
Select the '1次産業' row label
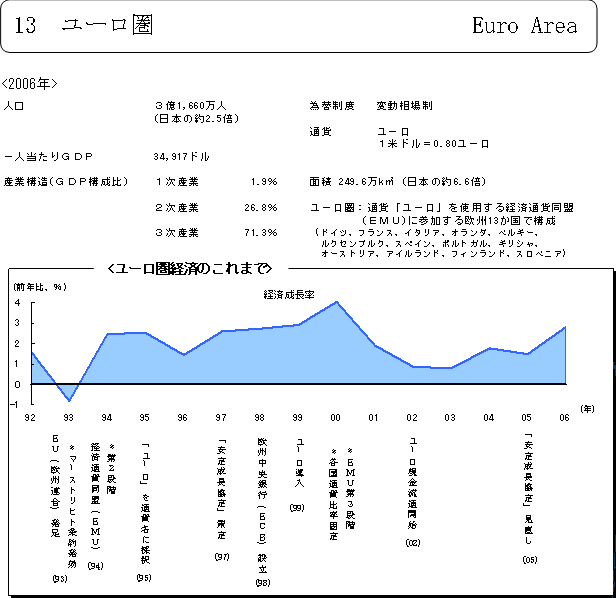[177, 182]
